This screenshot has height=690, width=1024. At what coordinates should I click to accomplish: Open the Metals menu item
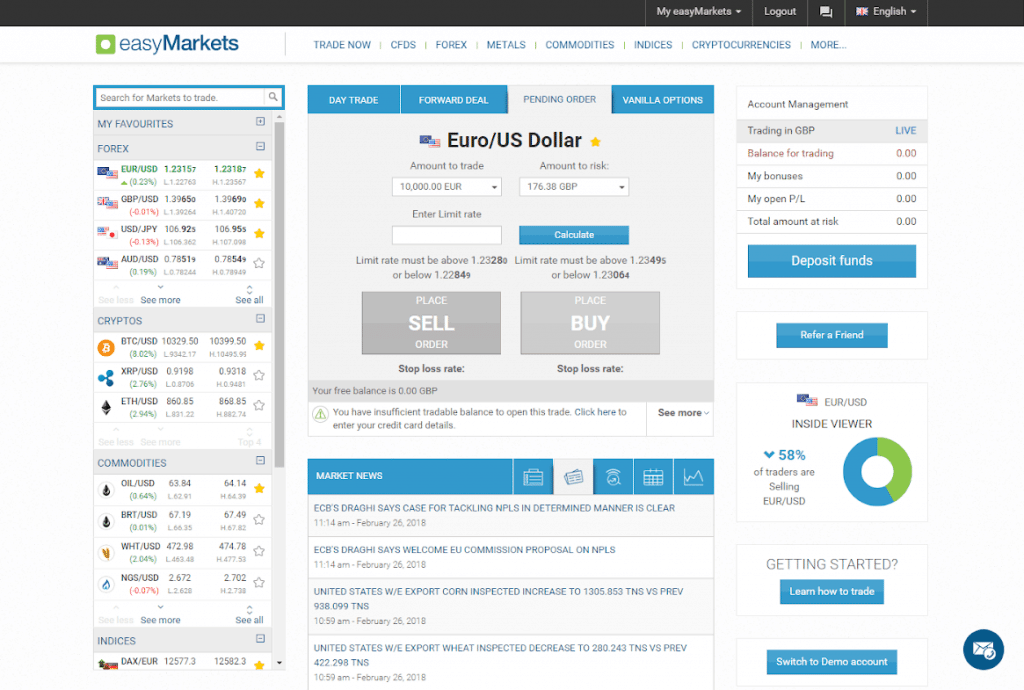click(506, 45)
